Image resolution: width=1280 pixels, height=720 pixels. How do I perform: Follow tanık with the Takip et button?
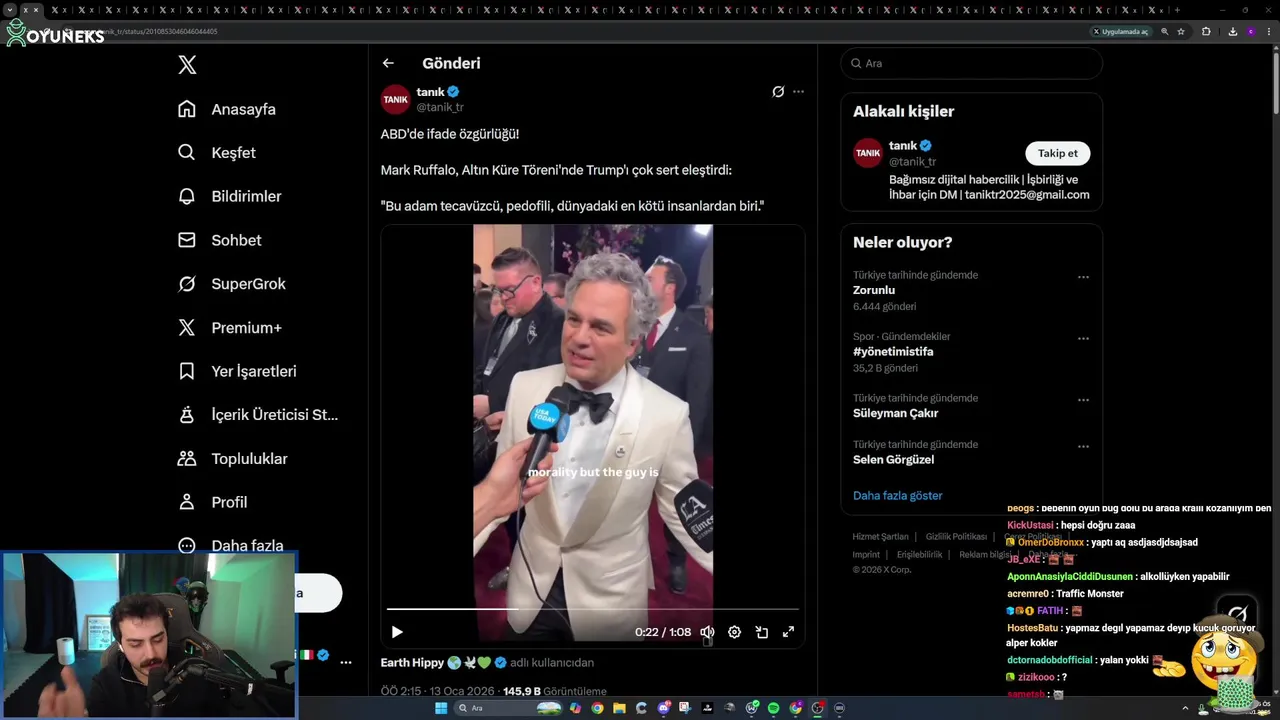(x=1057, y=153)
